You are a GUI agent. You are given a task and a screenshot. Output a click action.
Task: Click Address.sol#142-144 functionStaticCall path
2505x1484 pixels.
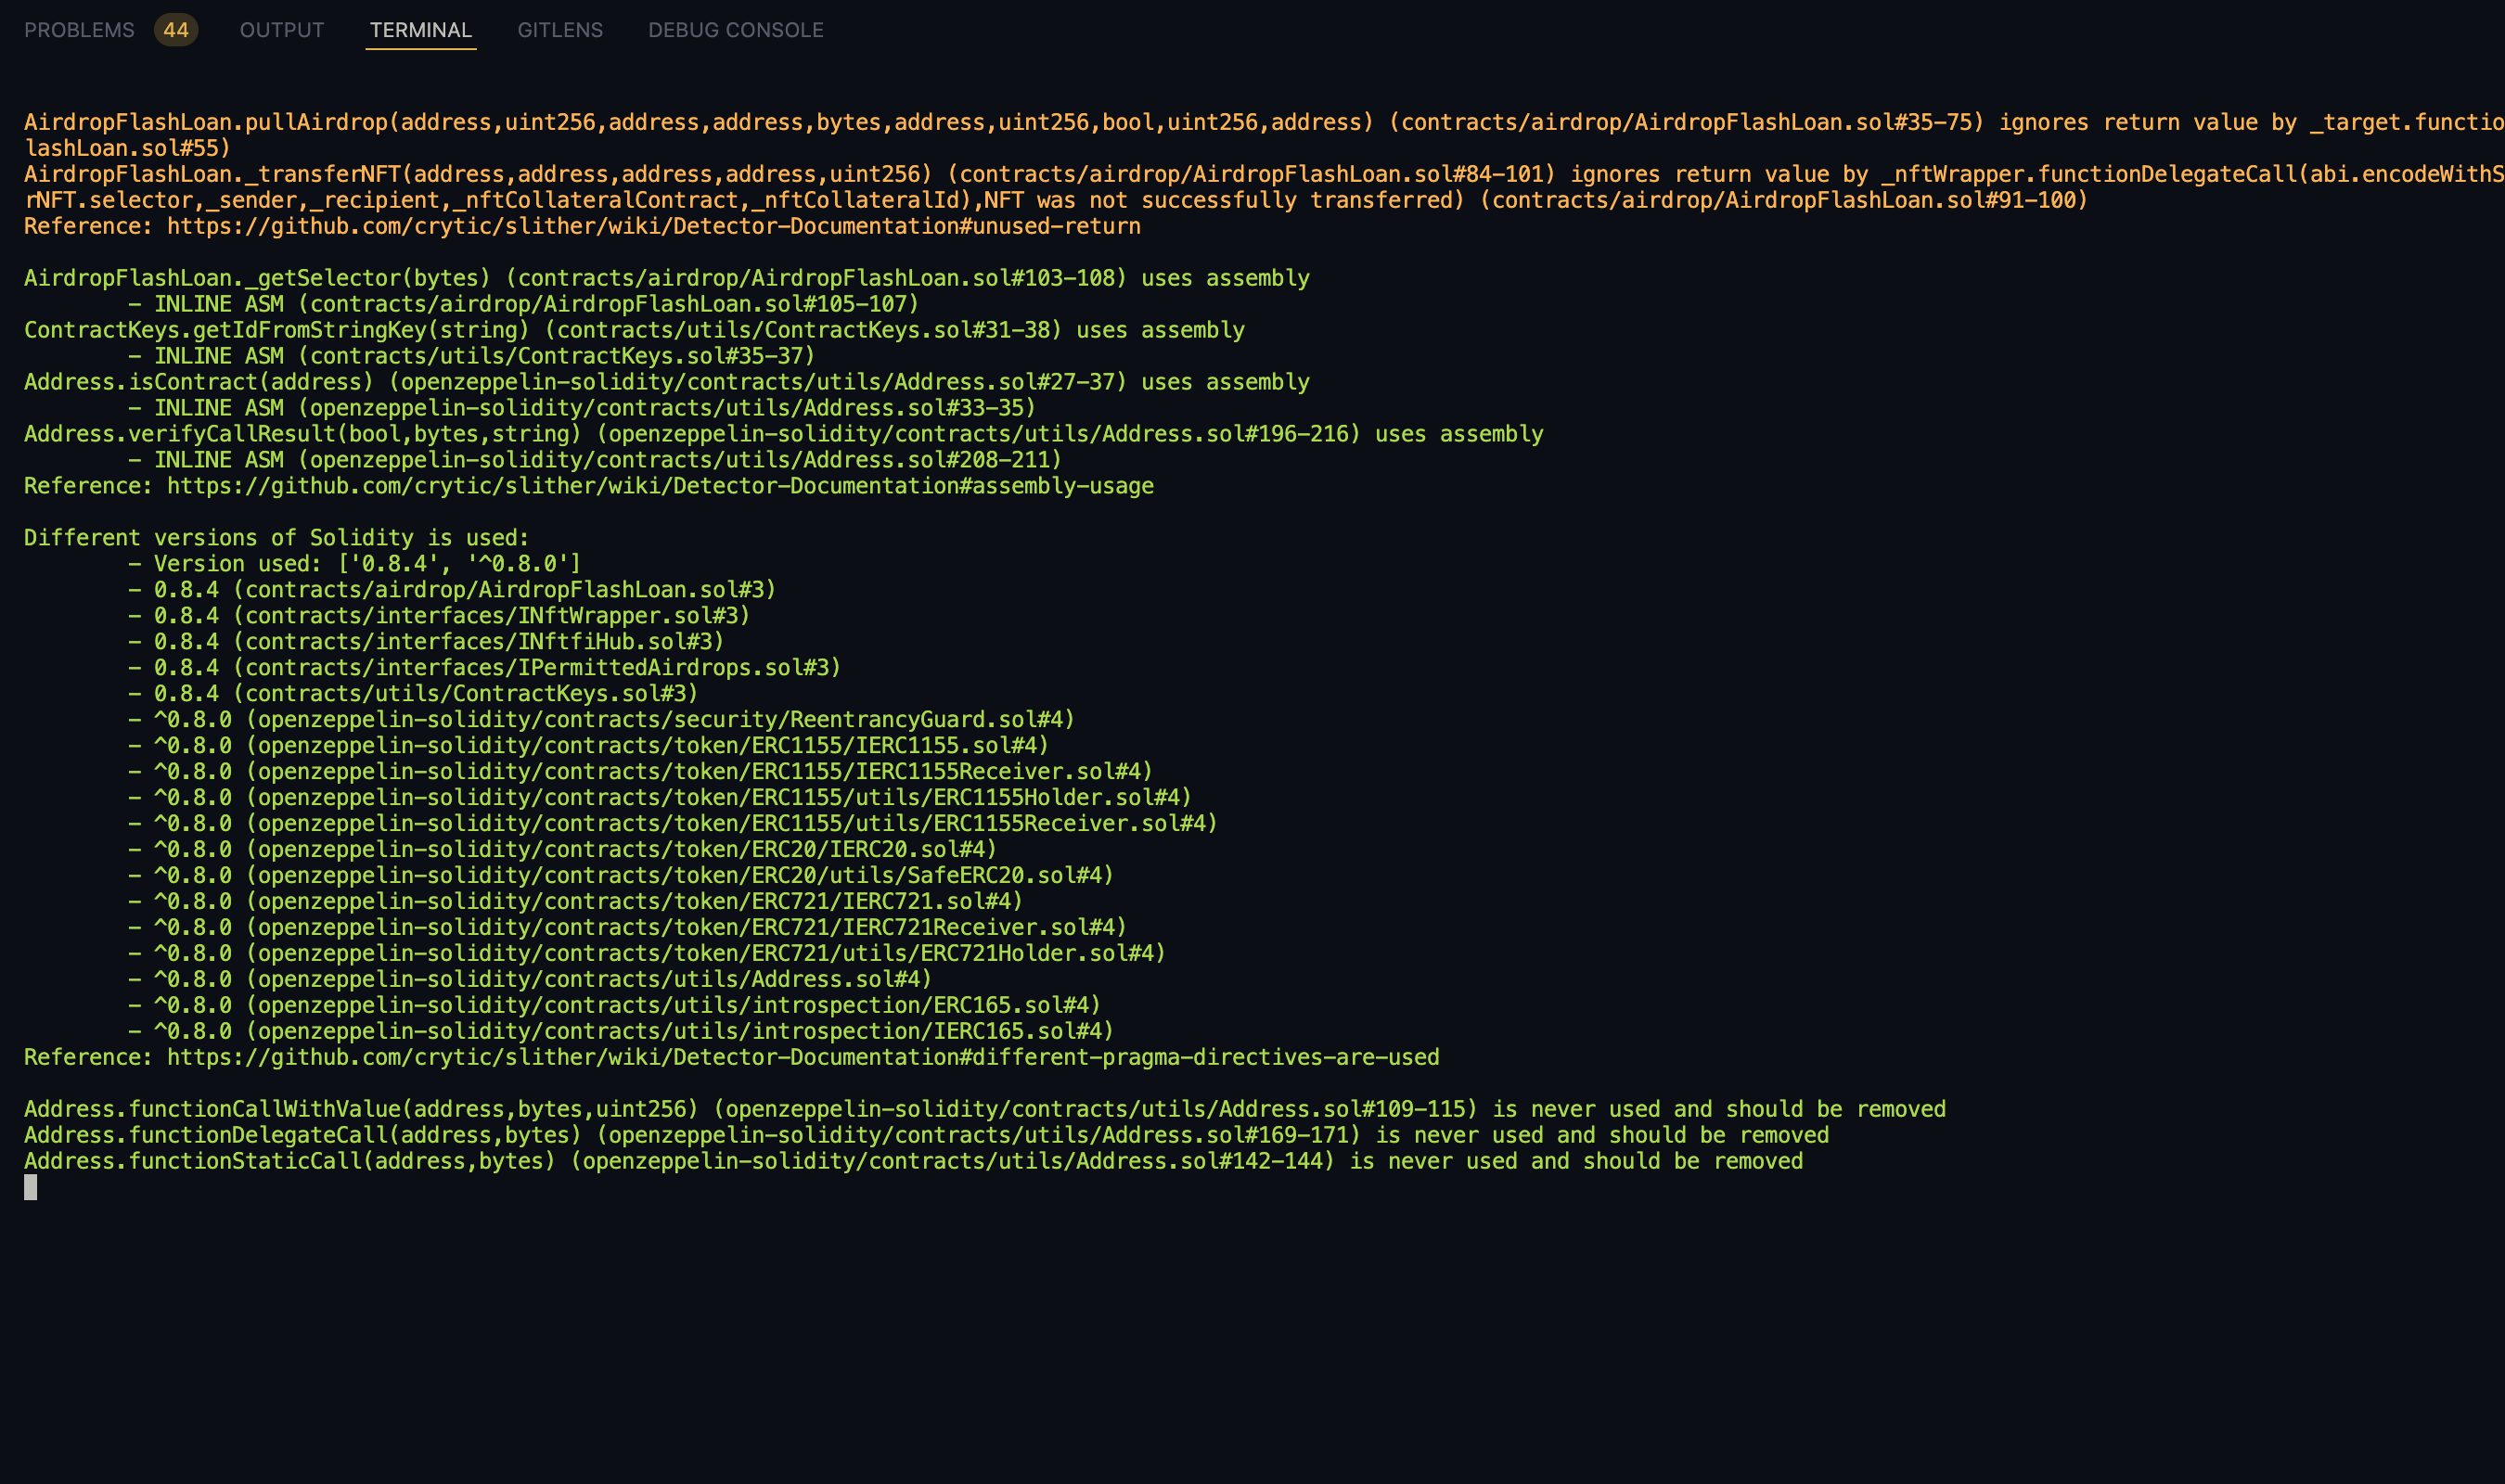tap(952, 1161)
